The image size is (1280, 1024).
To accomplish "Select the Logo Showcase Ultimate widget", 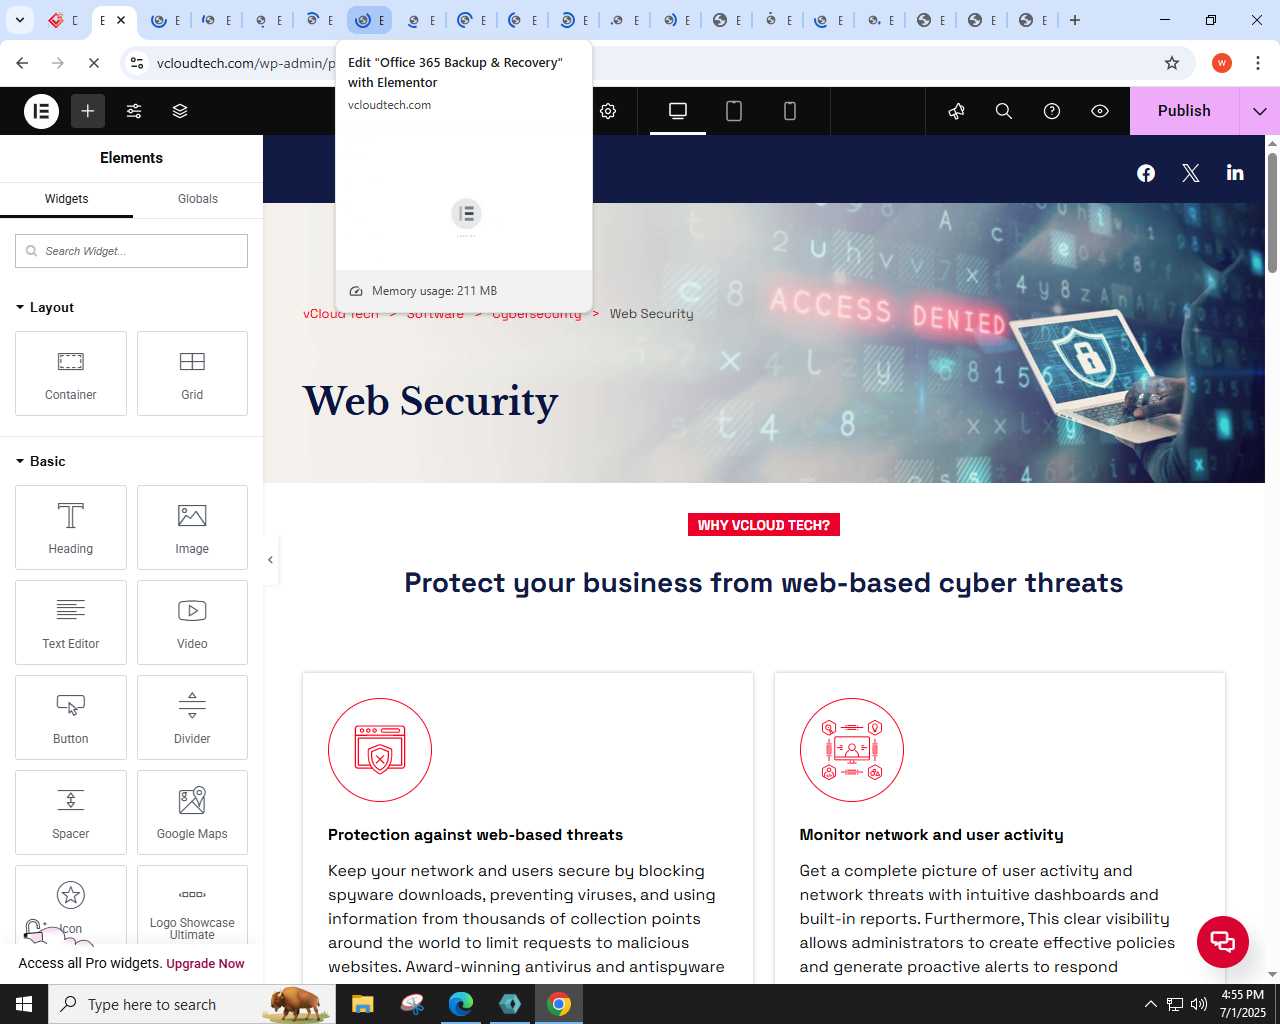I will [192, 904].
